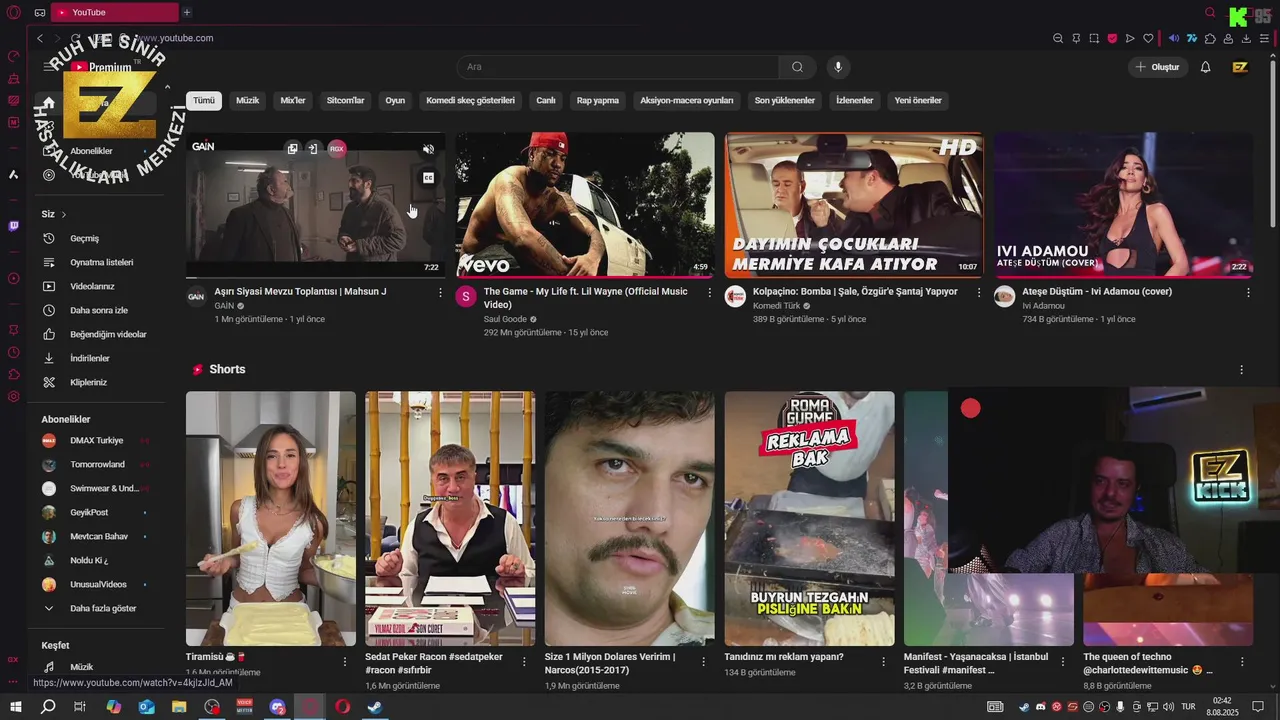Image resolution: width=1280 pixels, height=720 pixels.
Task: Open Beğendiğim videolar in sidebar
Action: [98, 335]
